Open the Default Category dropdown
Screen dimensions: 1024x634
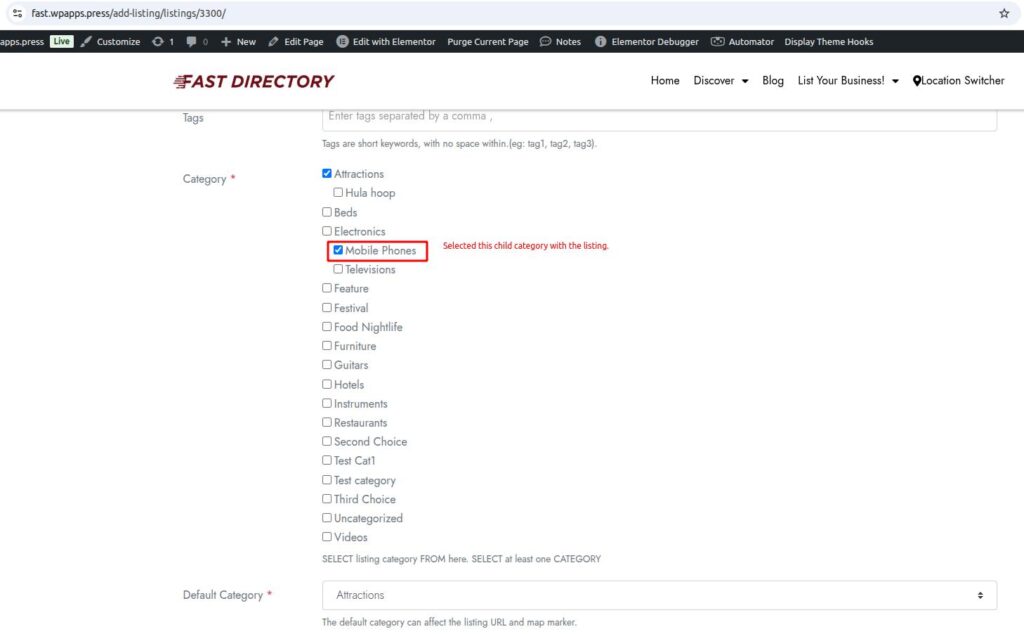(659, 595)
